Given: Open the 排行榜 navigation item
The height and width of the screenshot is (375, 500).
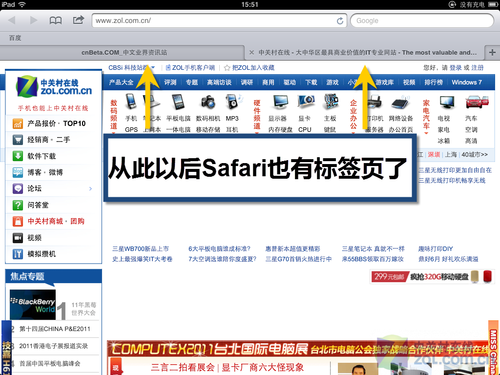Looking at the screenshot, I should [433, 82].
